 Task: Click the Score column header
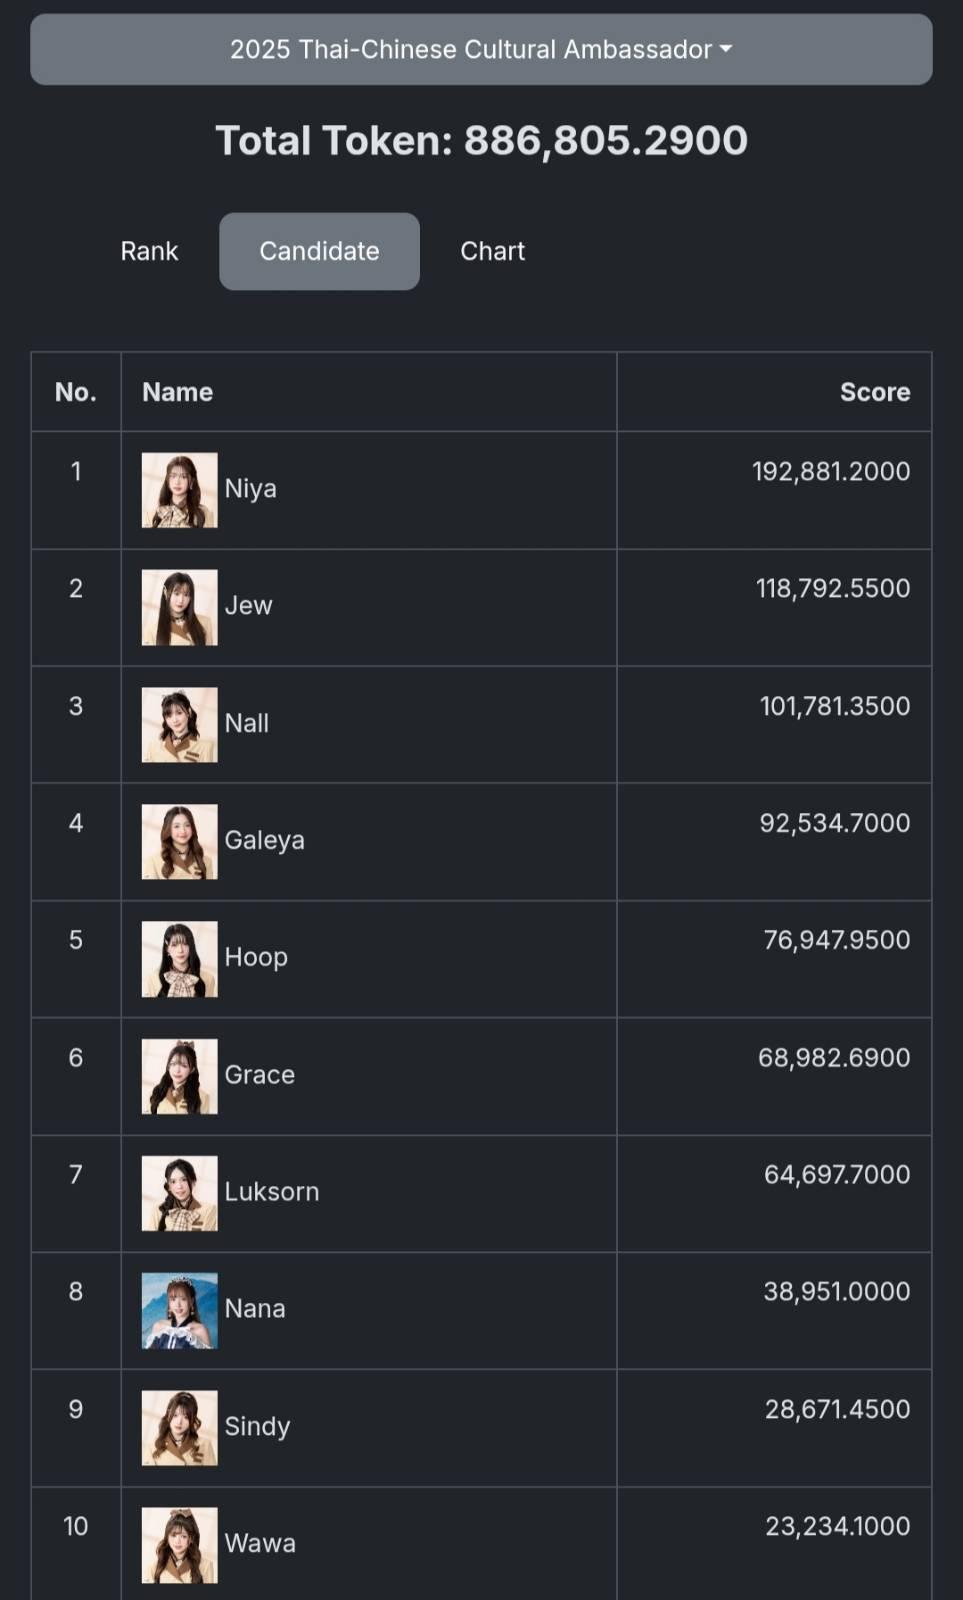[x=874, y=392]
